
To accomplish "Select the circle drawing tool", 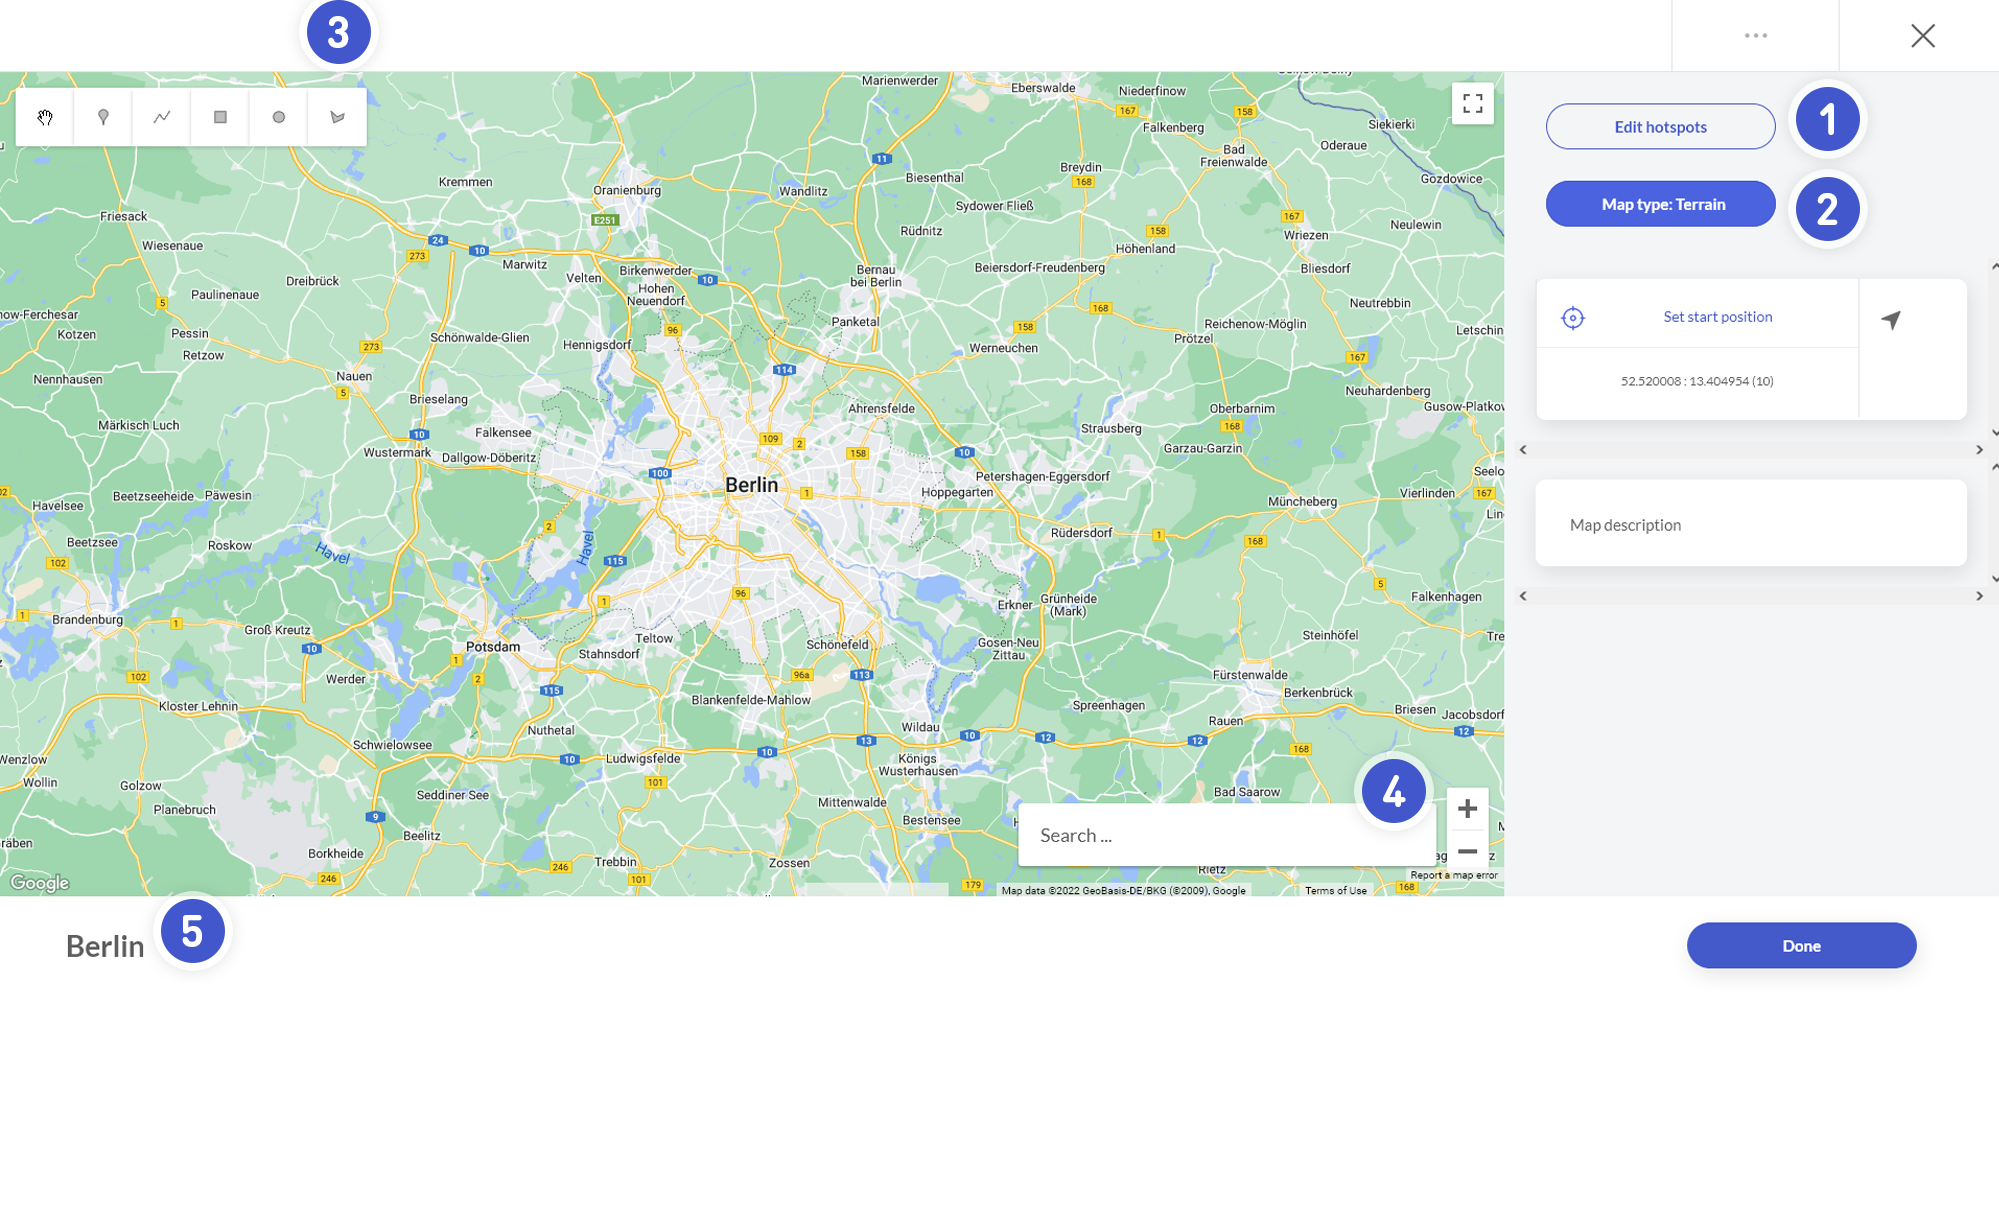I will [x=279, y=117].
